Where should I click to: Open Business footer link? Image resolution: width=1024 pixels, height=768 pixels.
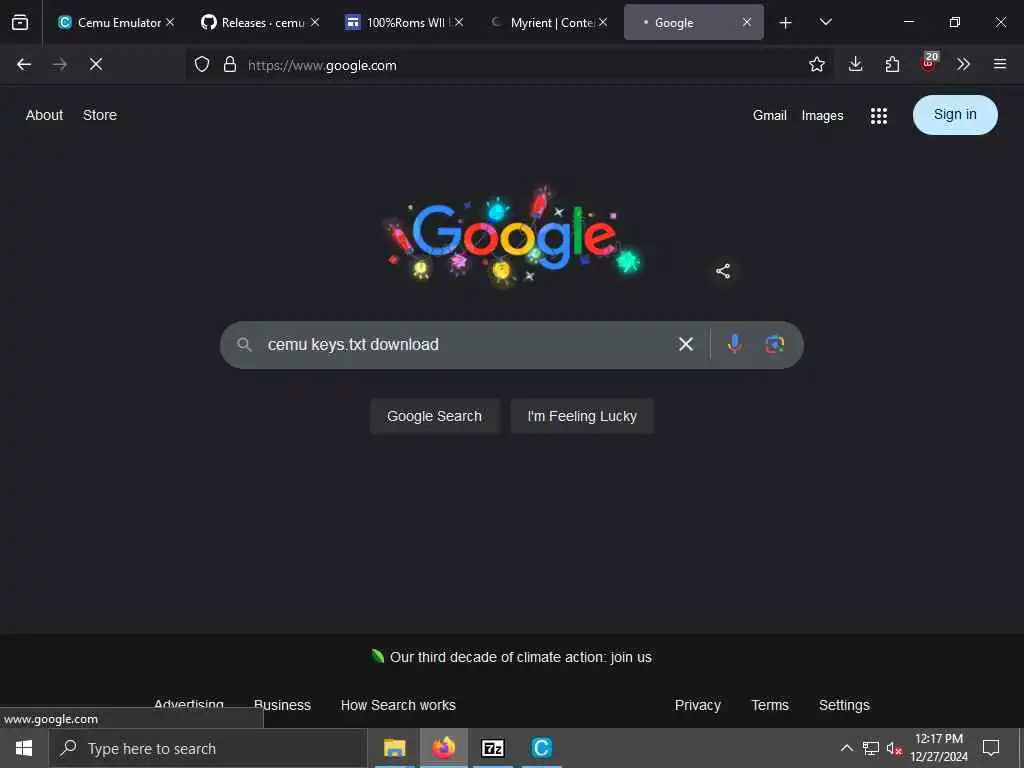tap(282, 705)
